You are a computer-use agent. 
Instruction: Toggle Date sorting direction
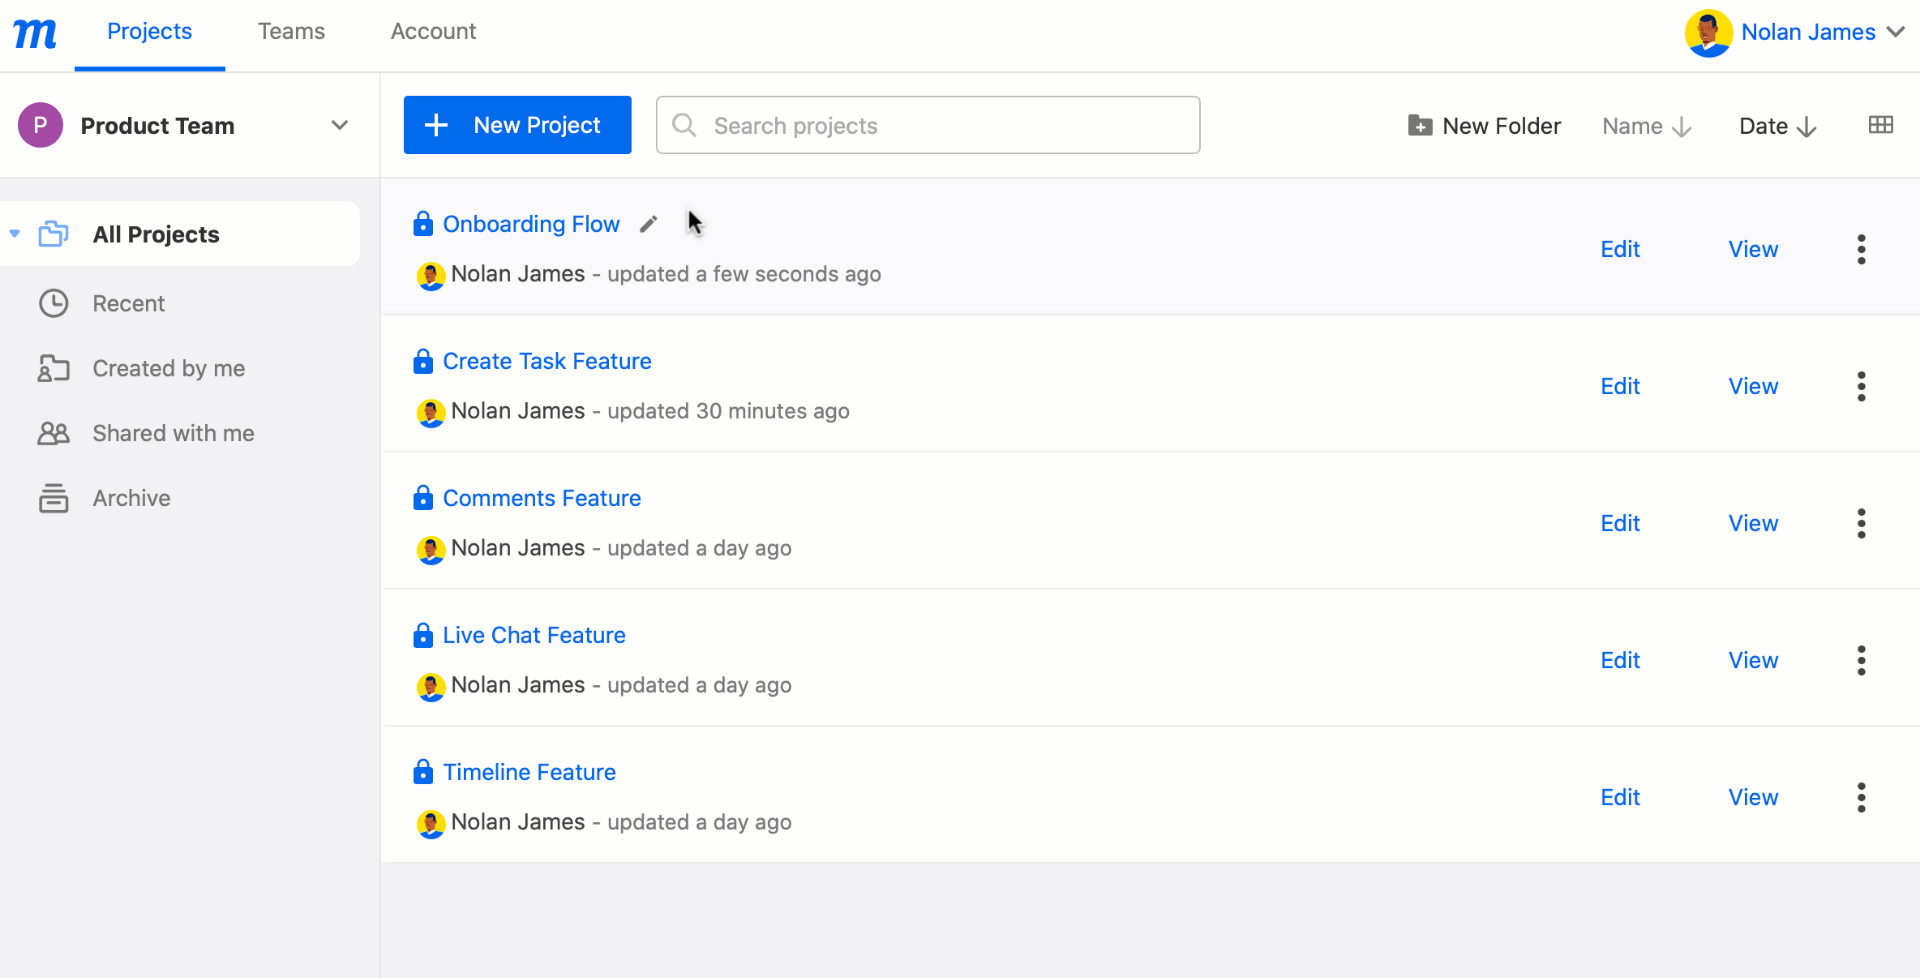click(1777, 125)
